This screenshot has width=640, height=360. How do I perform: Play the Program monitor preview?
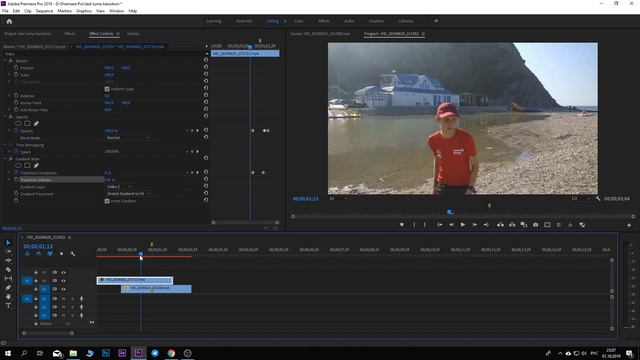coord(463,225)
